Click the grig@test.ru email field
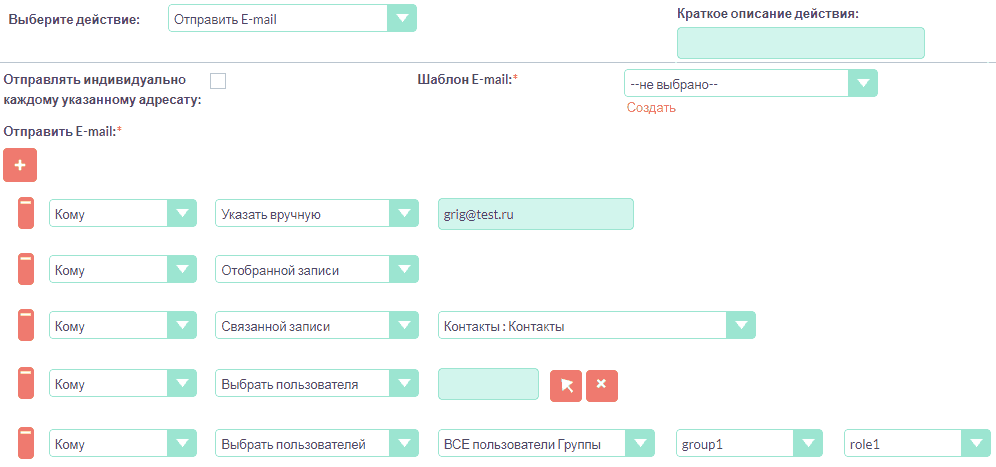The image size is (996, 467). click(535, 213)
